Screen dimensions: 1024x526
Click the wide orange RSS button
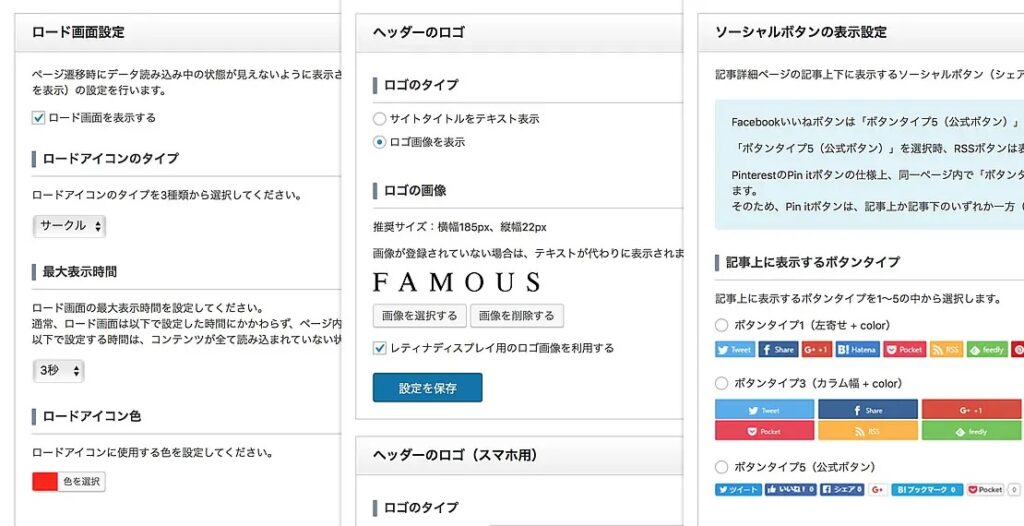(x=868, y=431)
